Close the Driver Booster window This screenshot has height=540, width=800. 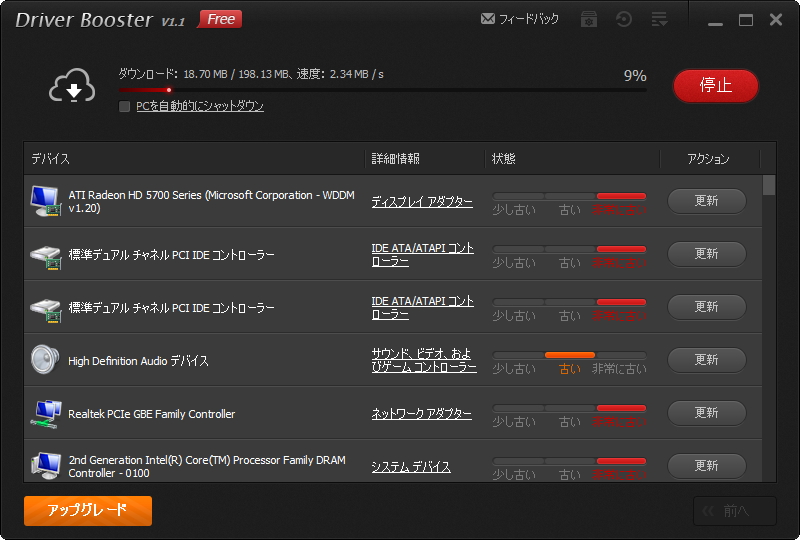[776, 19]
